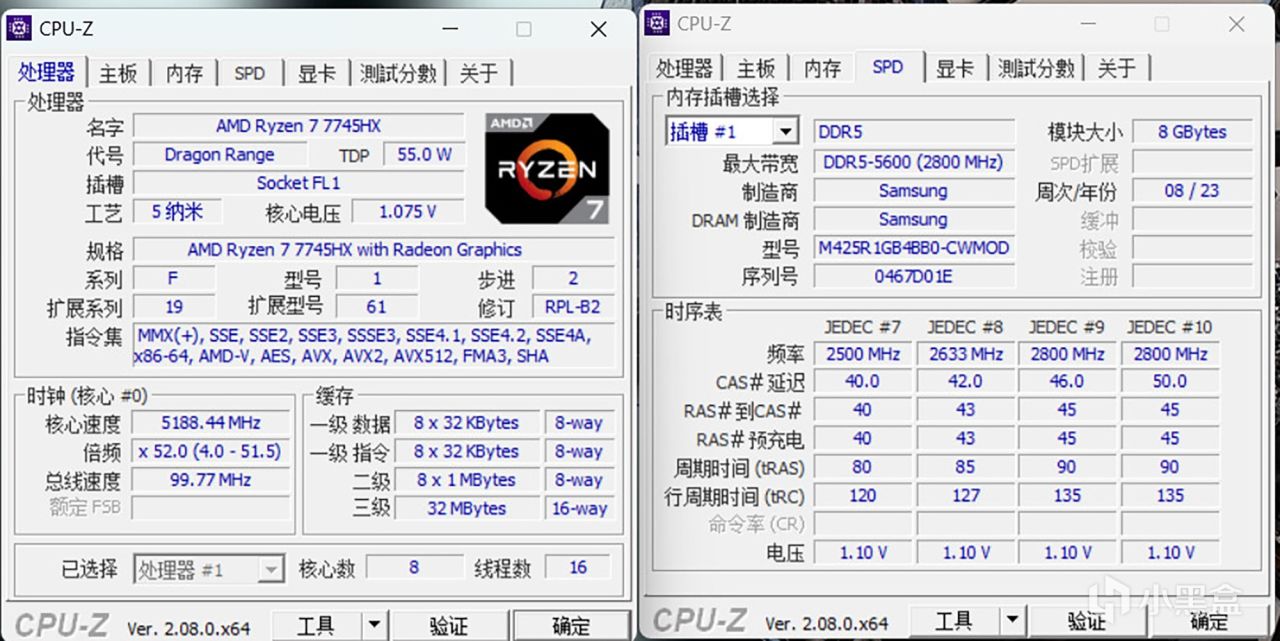Open the 关于 tab in left window

[x=478, y=73]
